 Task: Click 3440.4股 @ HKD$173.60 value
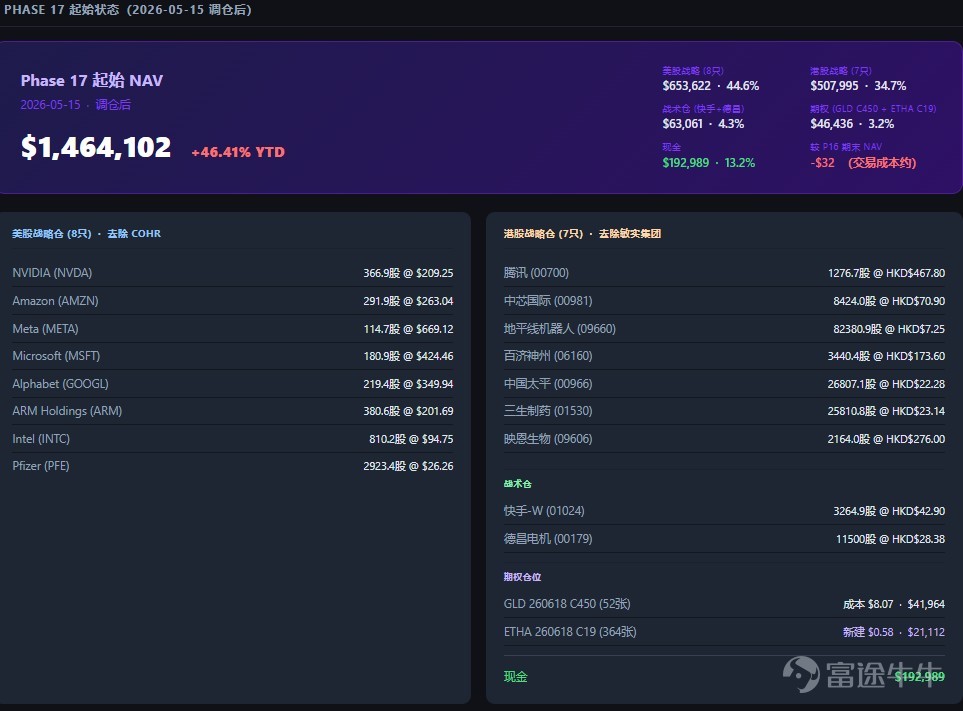886,356
